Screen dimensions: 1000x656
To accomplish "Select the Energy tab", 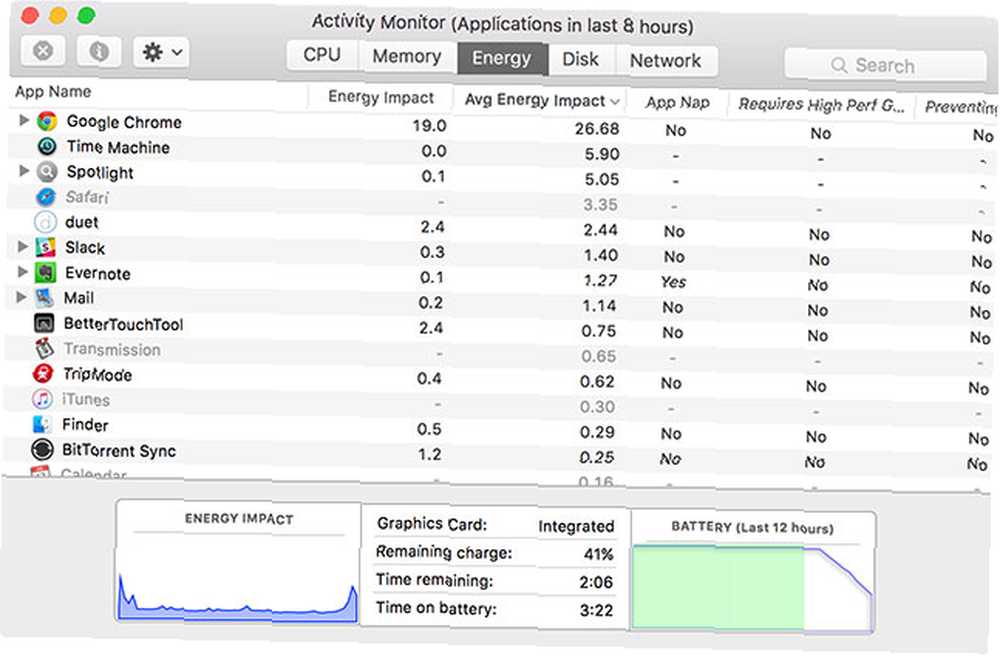I will point(502,58).
